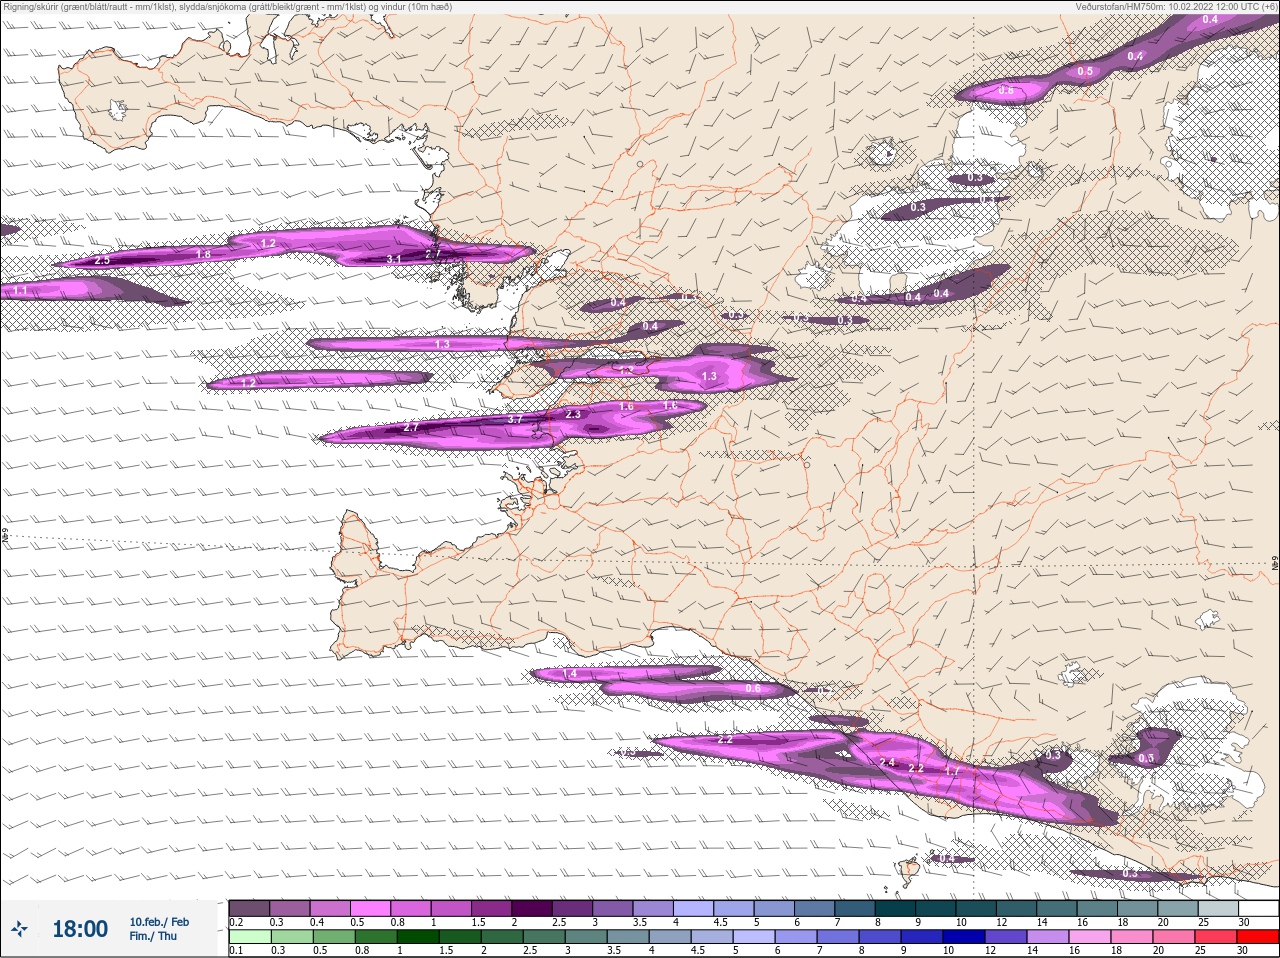1280x958 pixels.
Task: Click the 1.7 value near the south coast
Action: pyautogui.click(x=952, y=772)
